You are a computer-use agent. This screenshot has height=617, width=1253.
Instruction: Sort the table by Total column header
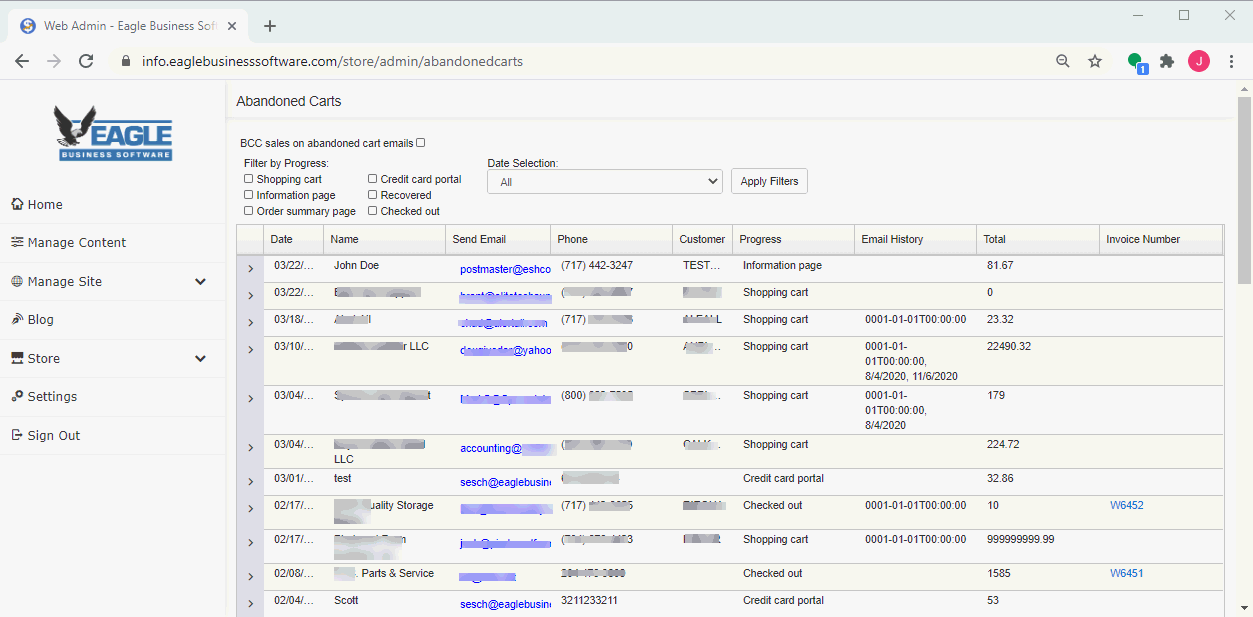click(995, 240)
